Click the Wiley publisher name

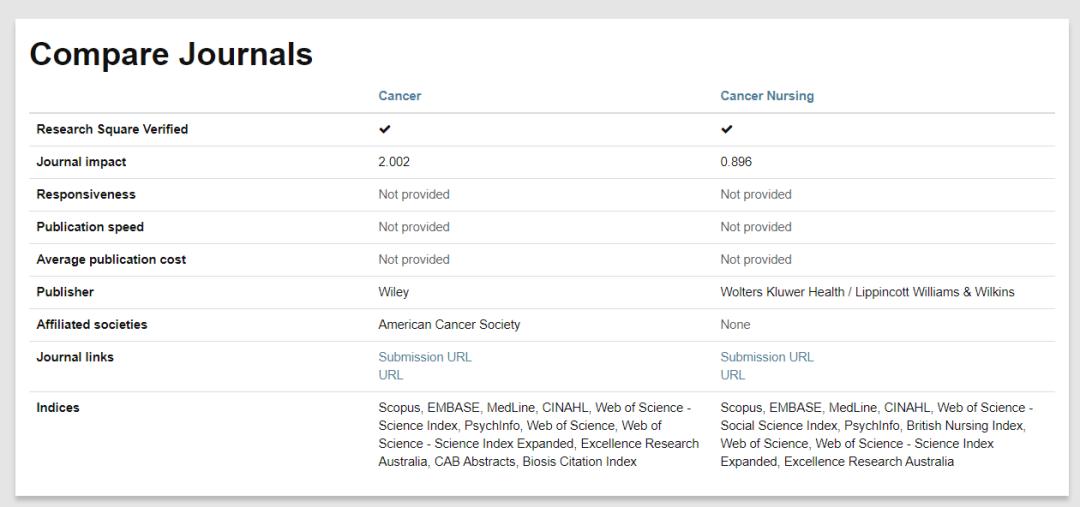click(393, 292)
